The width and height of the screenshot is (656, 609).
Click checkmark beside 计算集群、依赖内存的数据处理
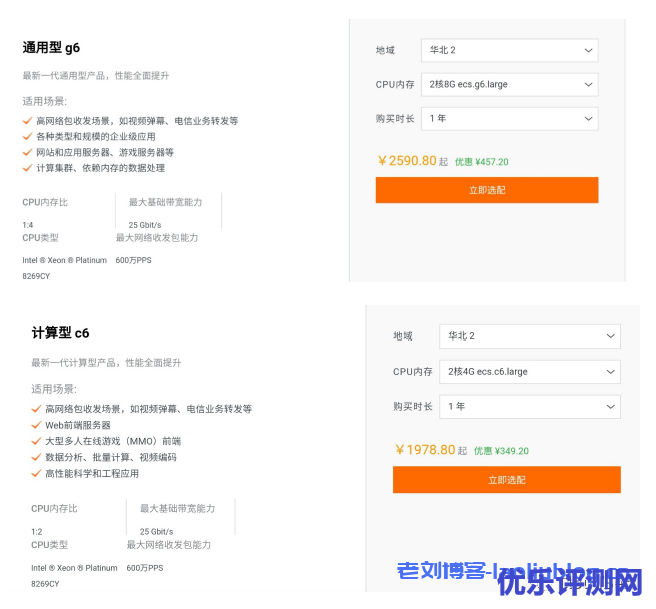27,169
